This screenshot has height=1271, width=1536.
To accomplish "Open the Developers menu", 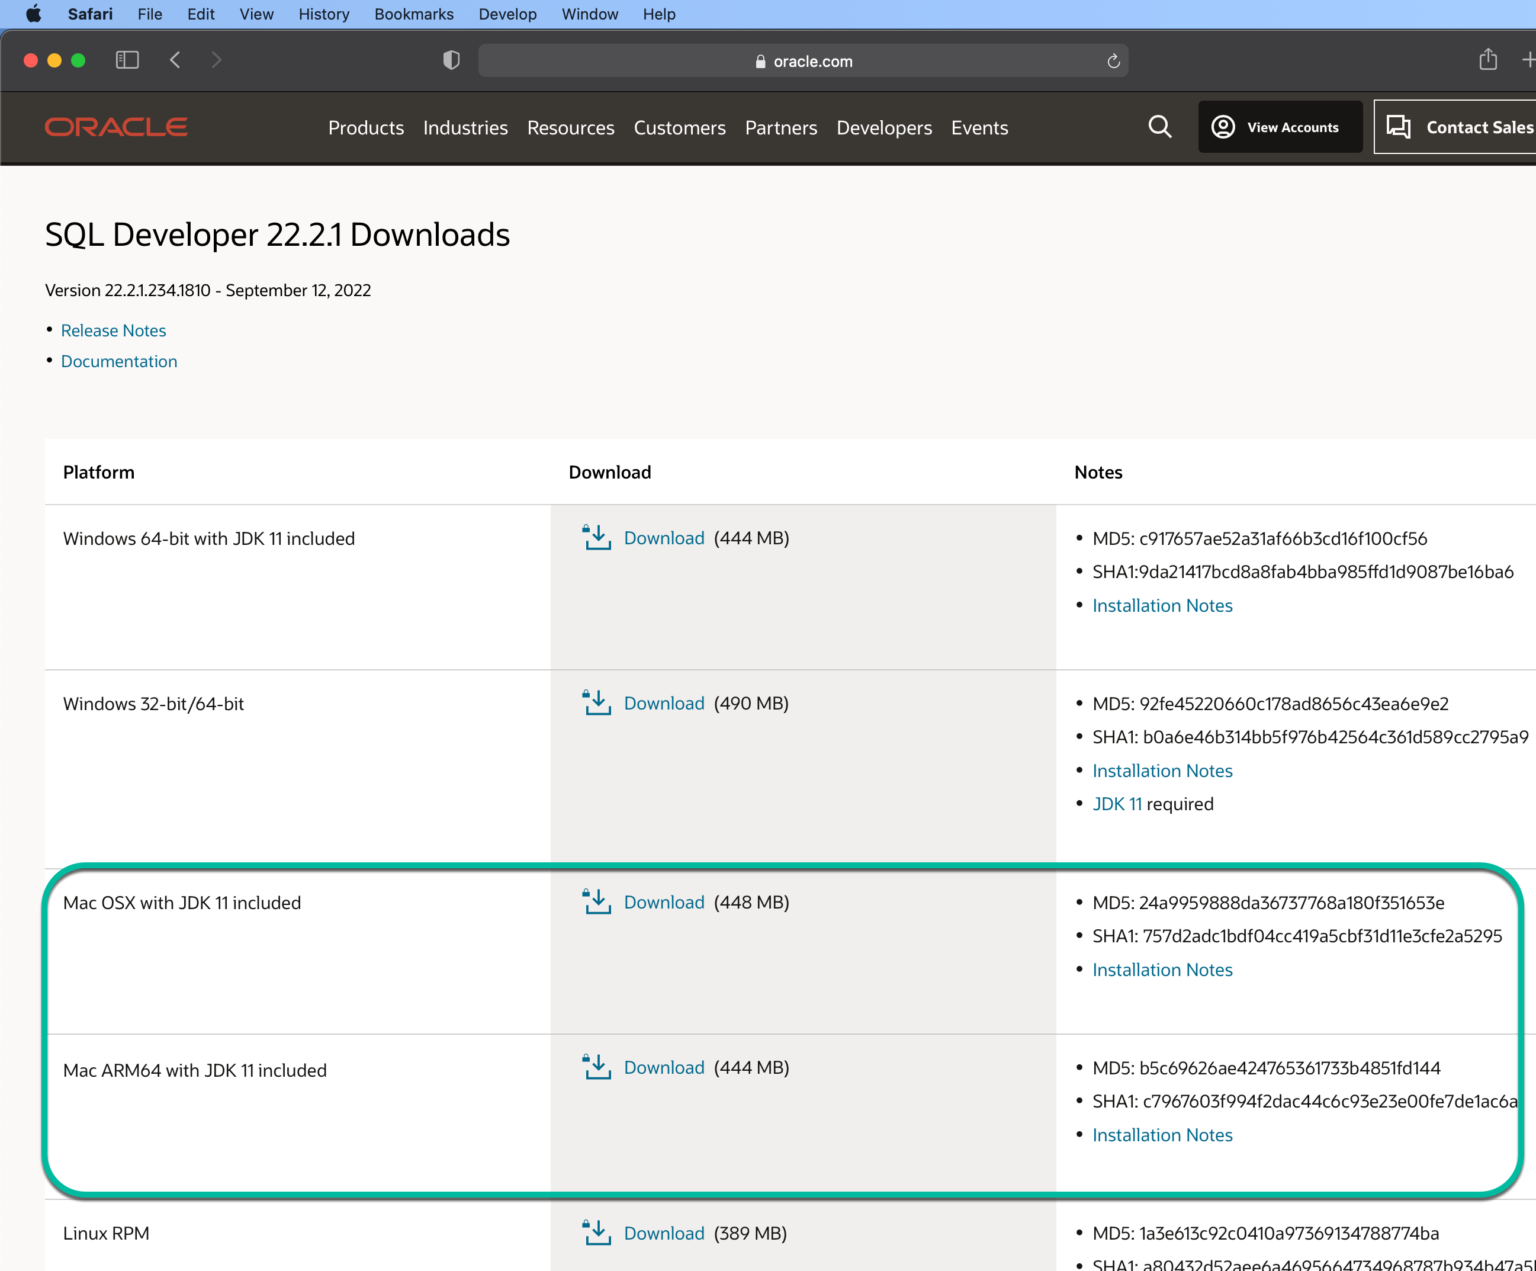I will pyautogui.click(x=884, y=128).
